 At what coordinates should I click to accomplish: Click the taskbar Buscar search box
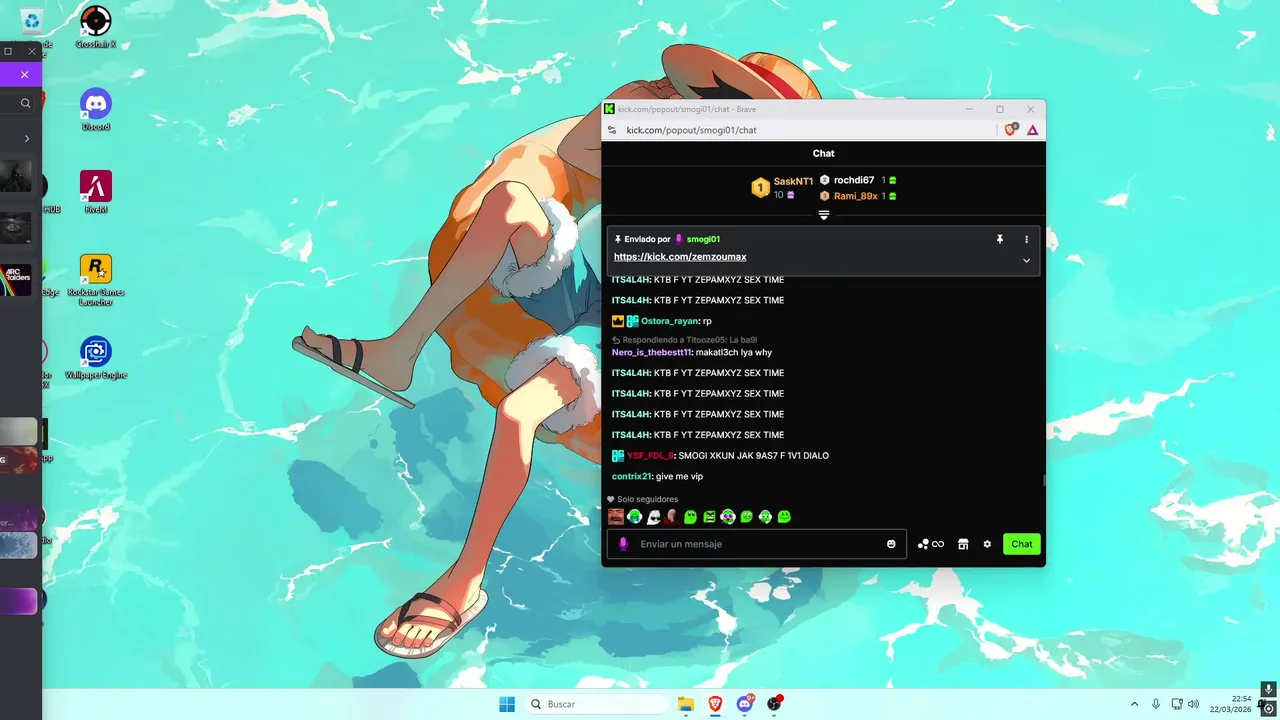tap(597, 704)
